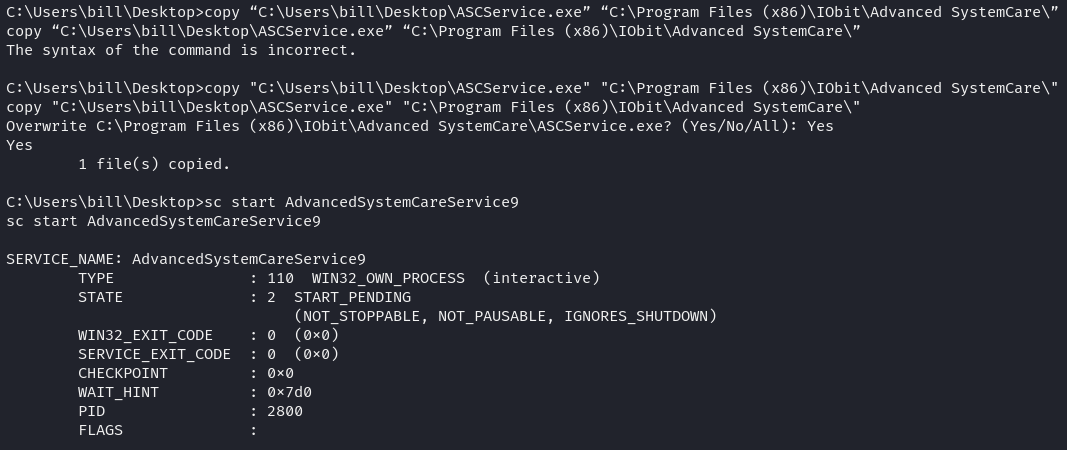Click the prompt line with "sc start" command
Image resolution: width=1067 pixels, height=450 pixels.
263,202
